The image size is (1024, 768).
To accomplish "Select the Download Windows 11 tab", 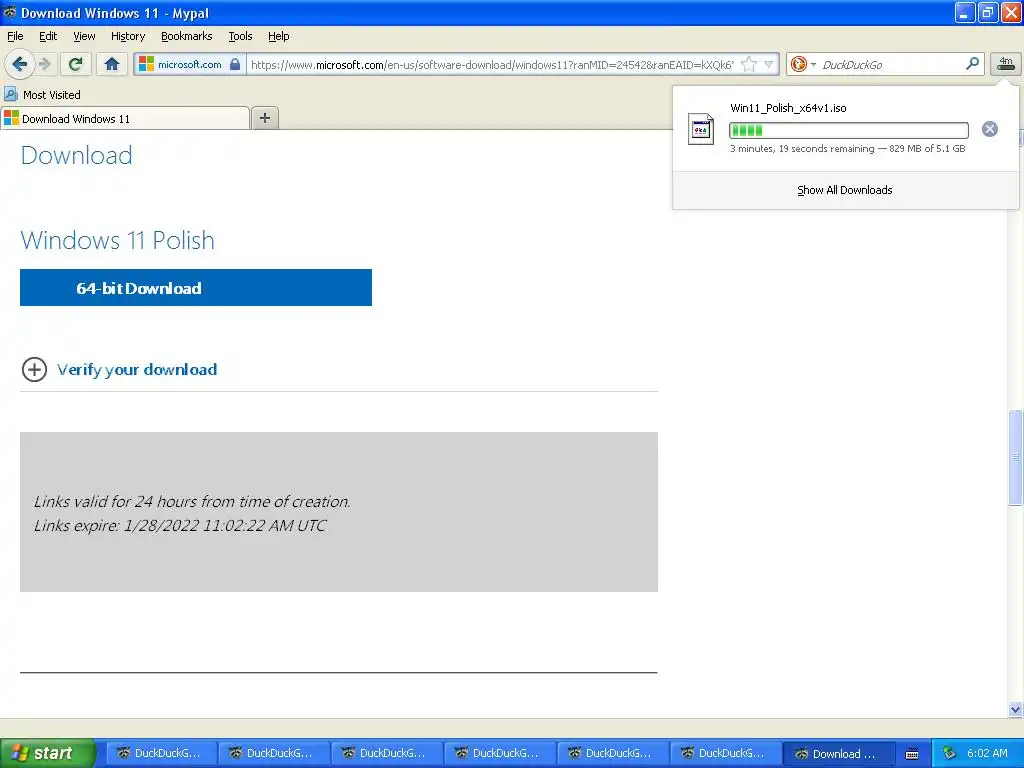I will tap(125, 118).
